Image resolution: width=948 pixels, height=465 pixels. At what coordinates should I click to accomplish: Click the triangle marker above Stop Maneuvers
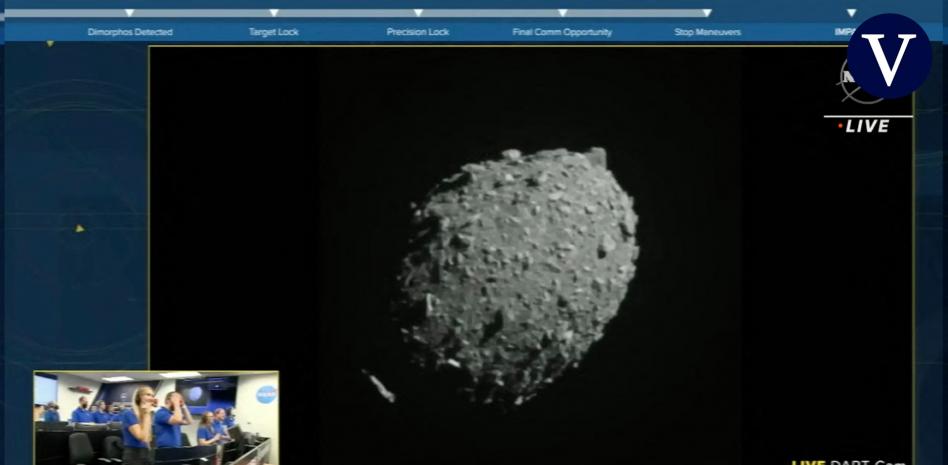tap(707, 13)
